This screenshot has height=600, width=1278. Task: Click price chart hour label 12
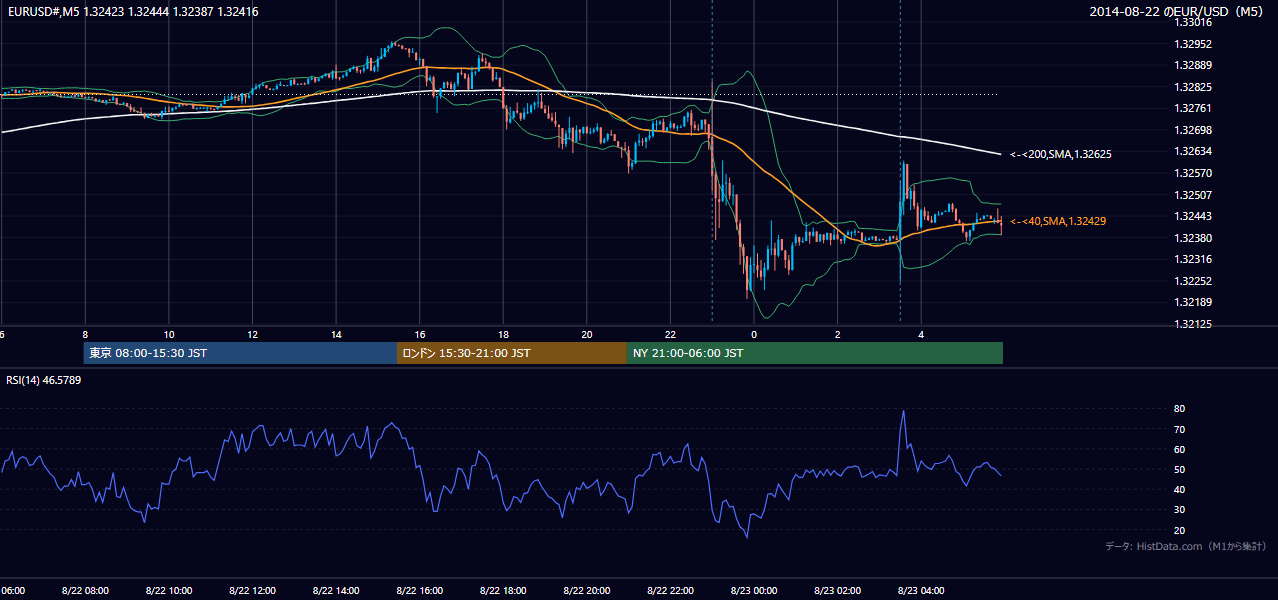(x=253, y=335)
